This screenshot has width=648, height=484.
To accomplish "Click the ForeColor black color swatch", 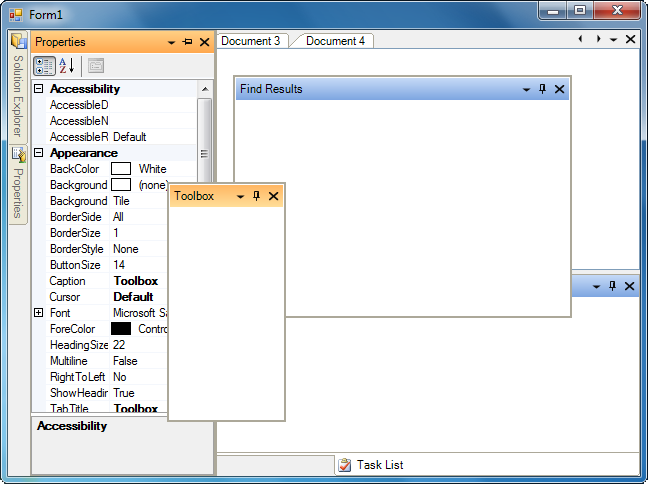I will point(121,329).
